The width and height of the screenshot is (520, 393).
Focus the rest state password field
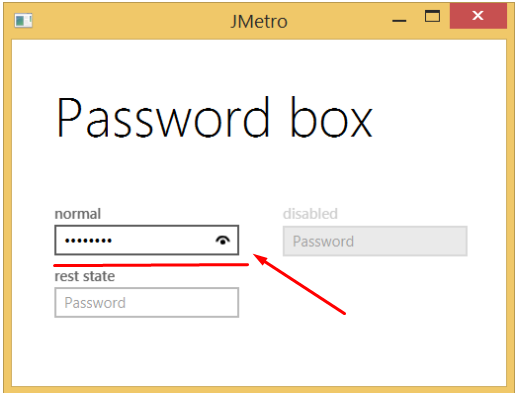[x=147, y=302]
